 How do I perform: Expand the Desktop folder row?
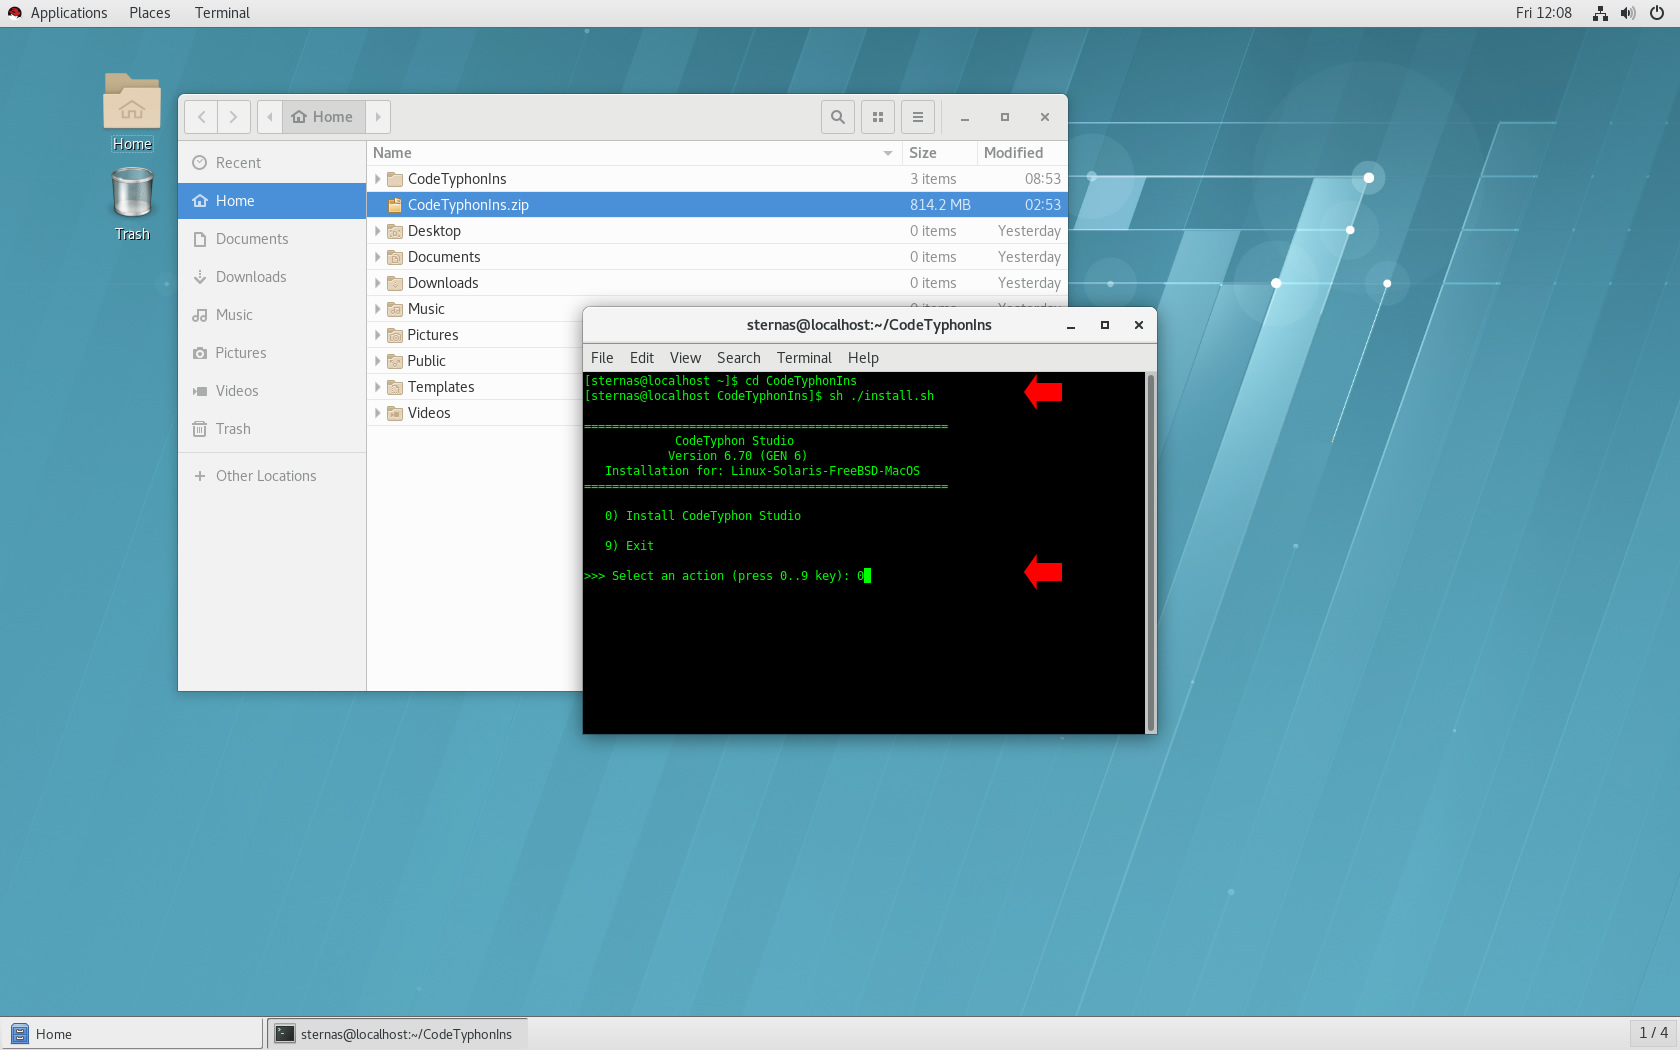[x=377, y=231]
